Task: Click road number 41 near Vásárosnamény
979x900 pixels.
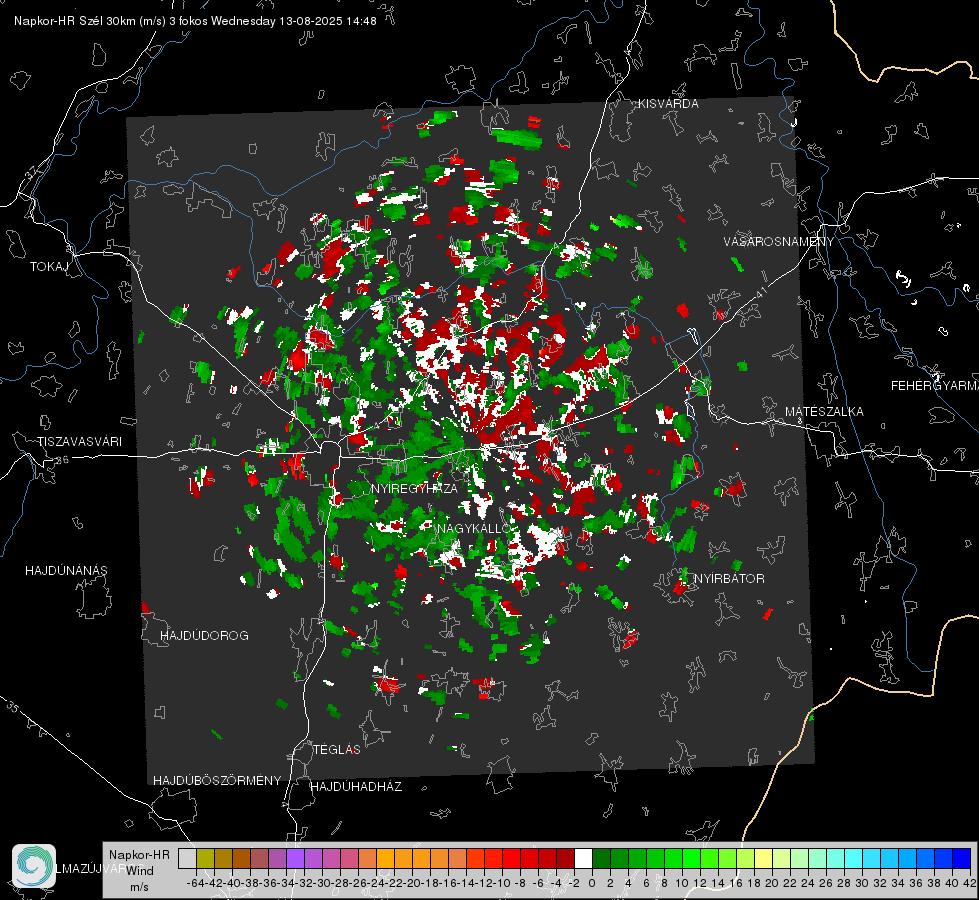Action: click(760, 292)
